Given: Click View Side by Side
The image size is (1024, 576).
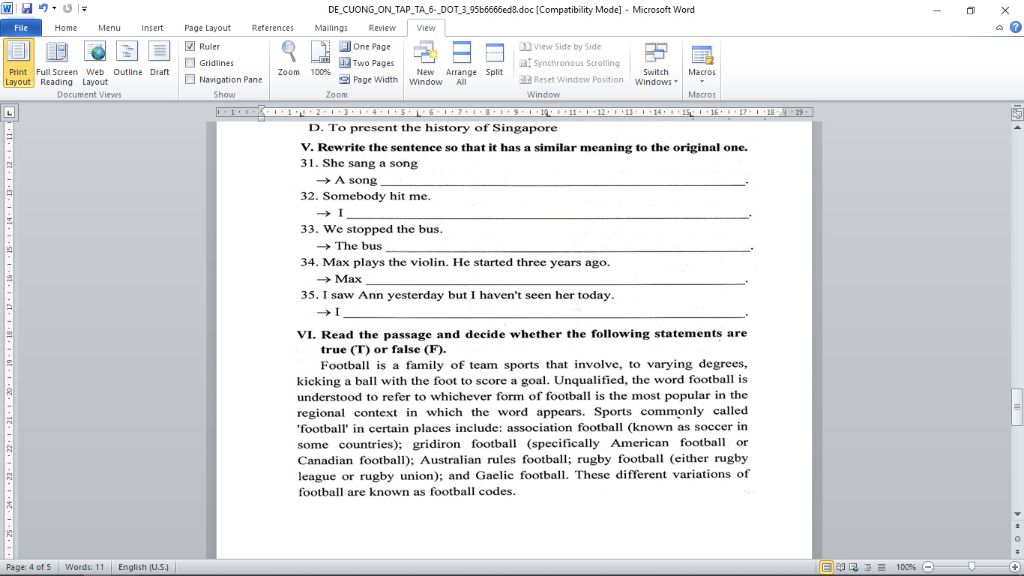Looking at the screenshot, I should coord(560,46).
